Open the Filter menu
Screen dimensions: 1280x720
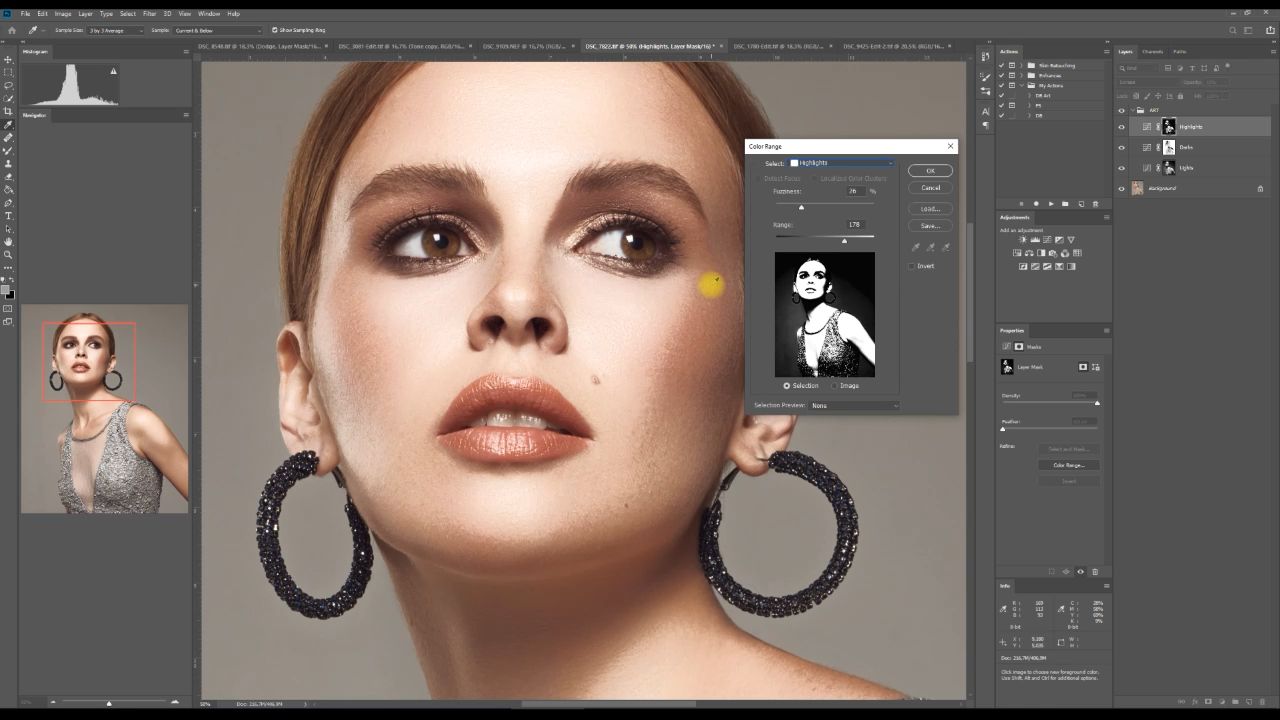click(x=149, y=14)
